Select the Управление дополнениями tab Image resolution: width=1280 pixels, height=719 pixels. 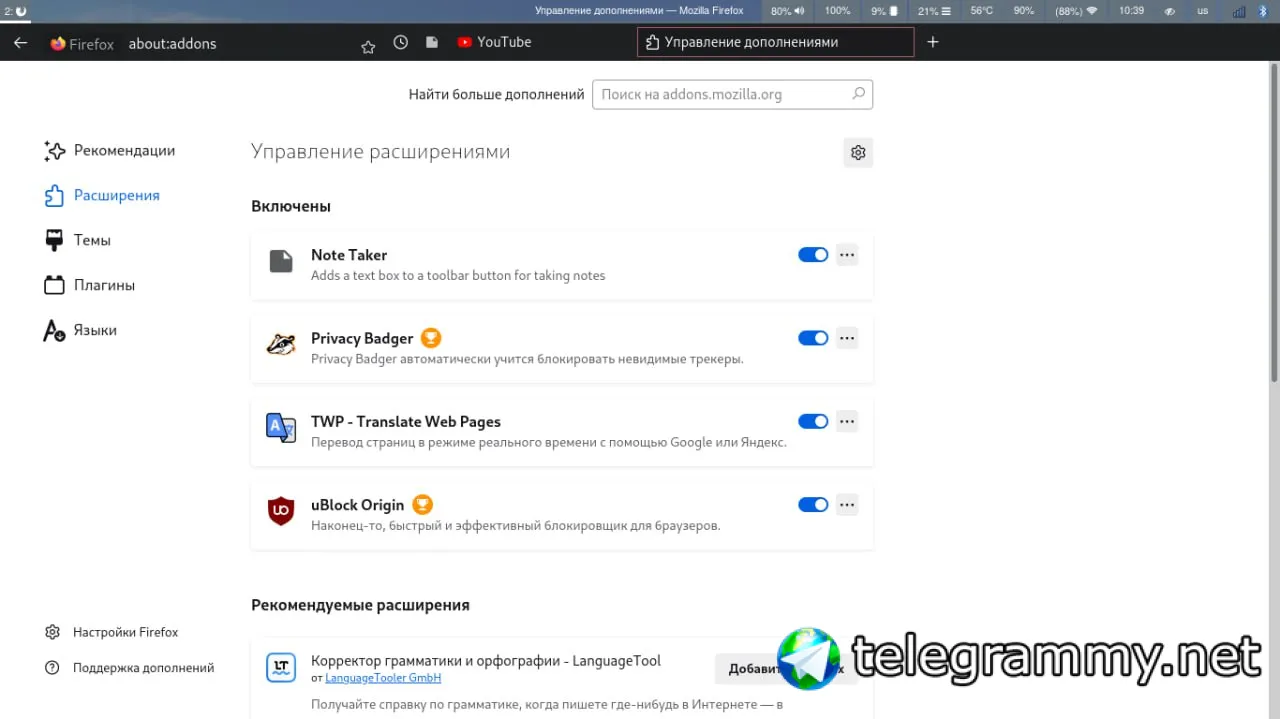coord(775,42)
